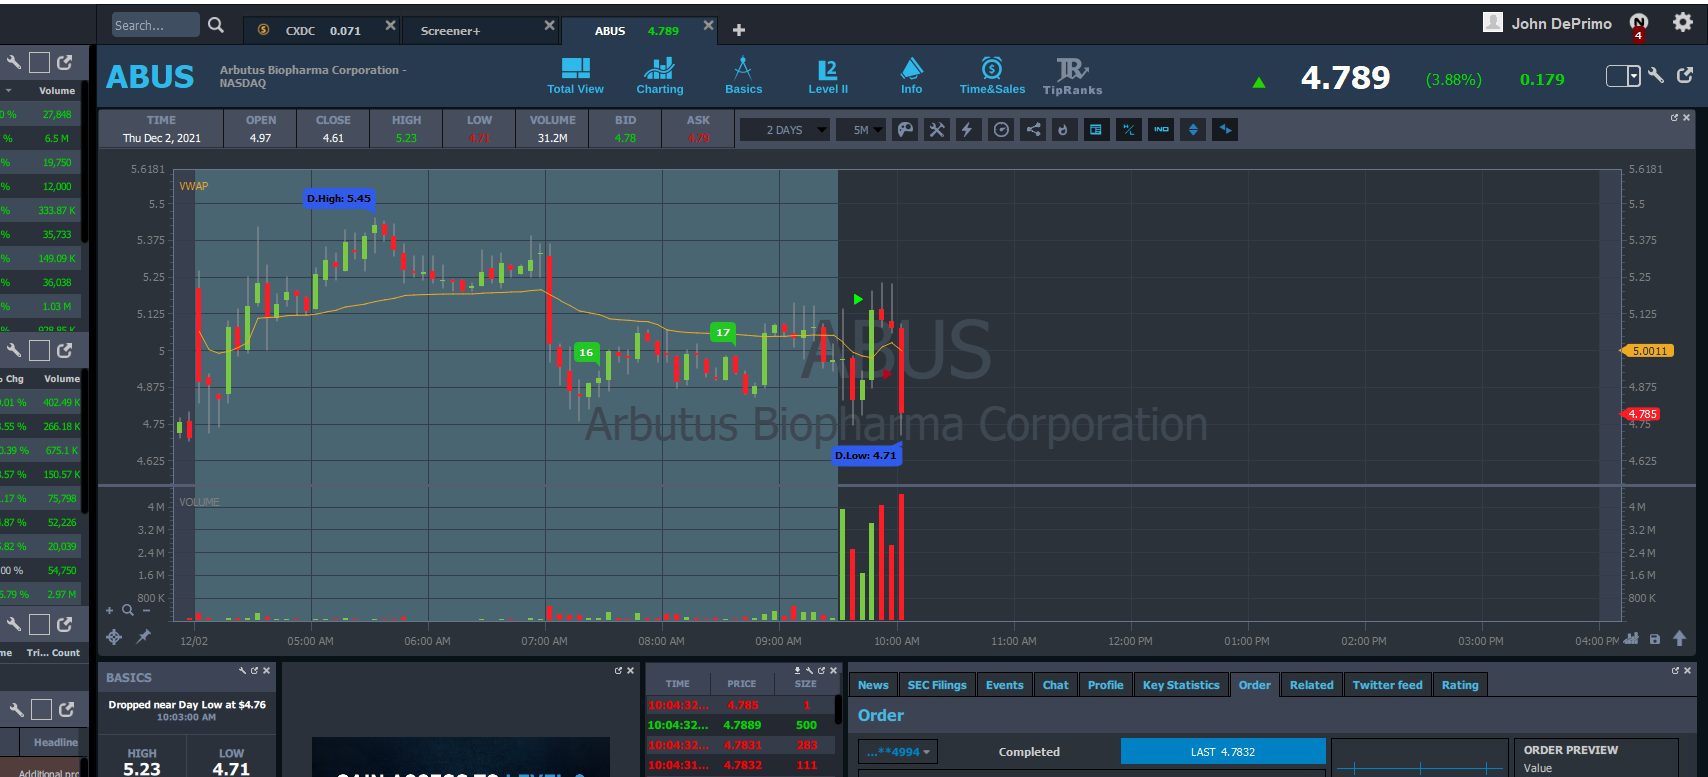Viewport: 1708px width, 777px height.
Task: Click in the Search input field
Action: [155, 25]
